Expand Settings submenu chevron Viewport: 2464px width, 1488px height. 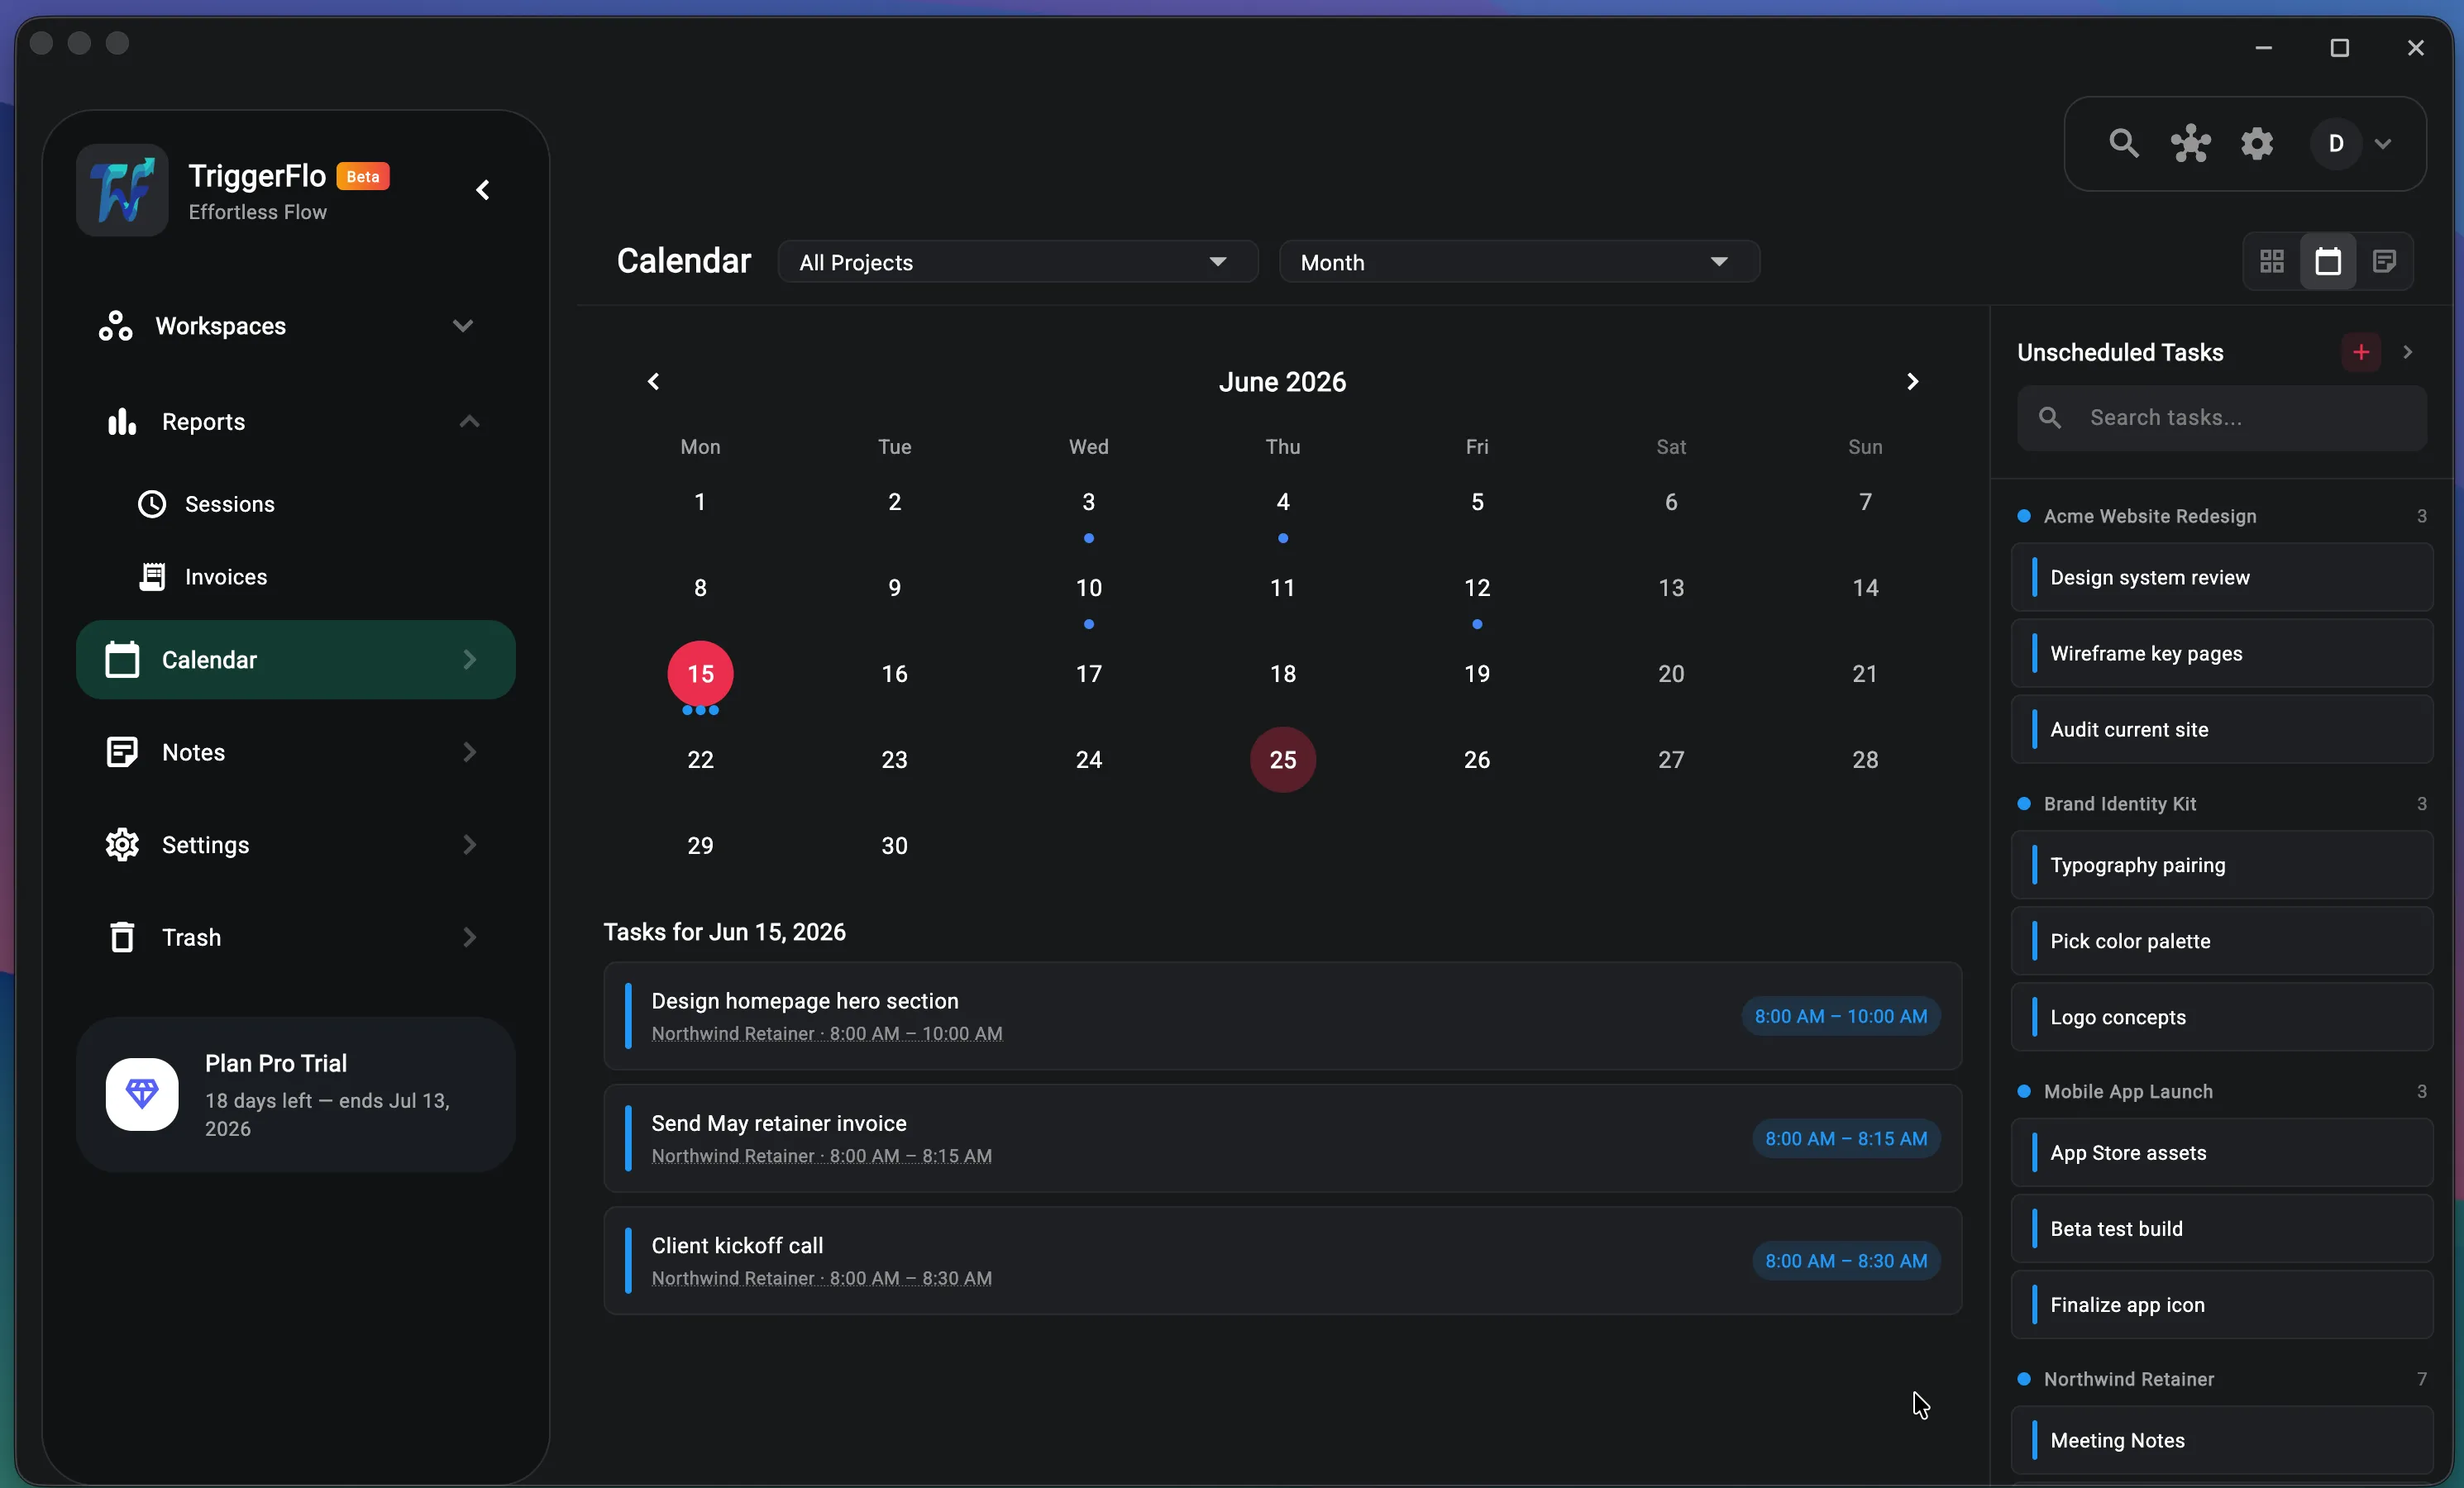point(469,845)
